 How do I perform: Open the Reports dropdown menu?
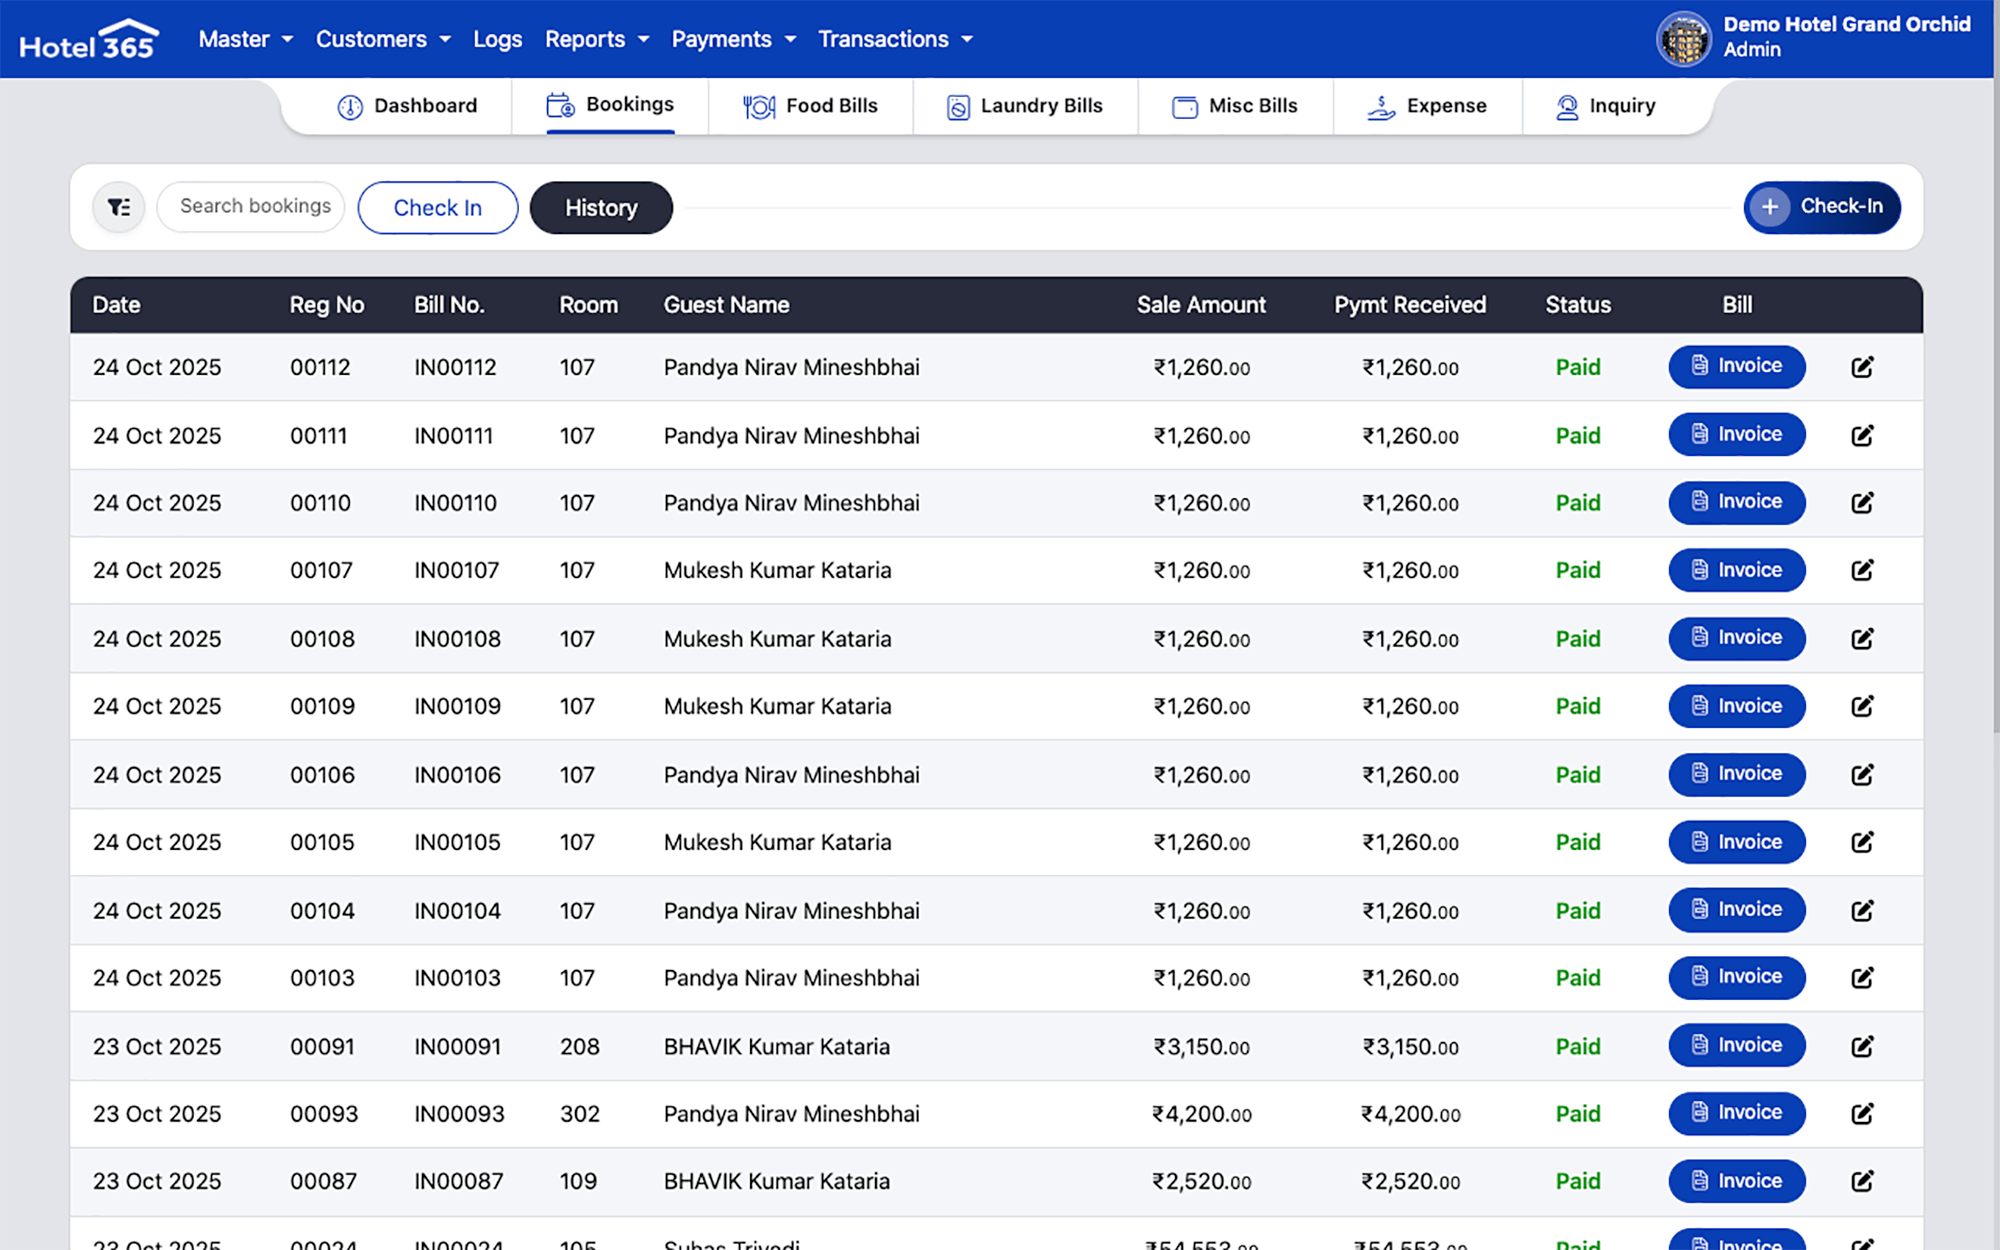click(596, 39)
